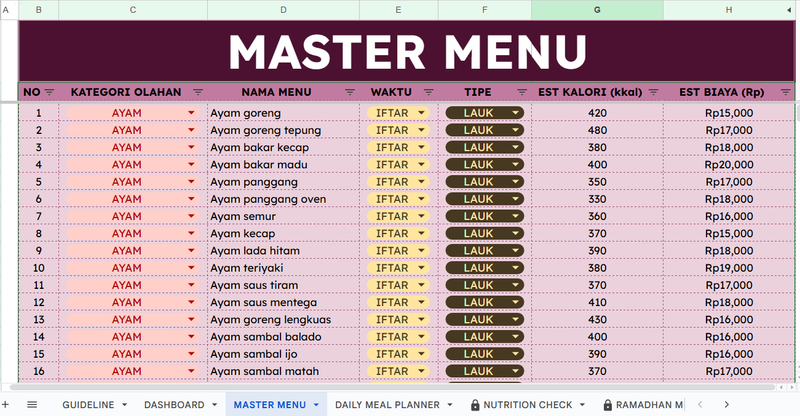Open IFTAR dropdown for Ayam goreng tepung

click(x=421, y=130)
